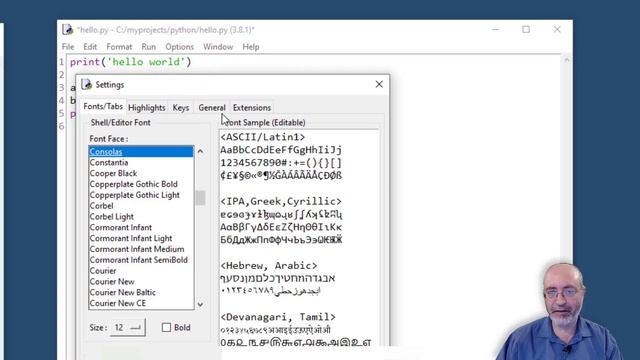Close the Settings dialog
This screenshot has width=640, height=360.
point(379,84)
